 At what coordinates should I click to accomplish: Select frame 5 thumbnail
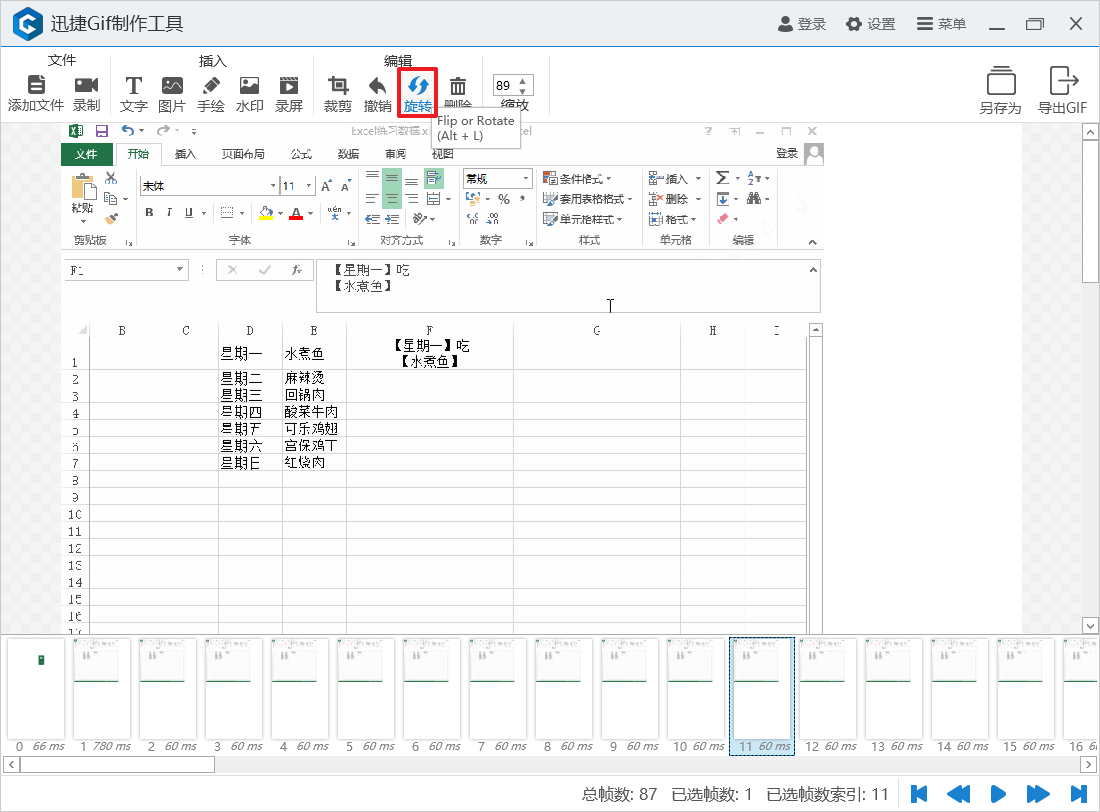[x=365, y=690]
